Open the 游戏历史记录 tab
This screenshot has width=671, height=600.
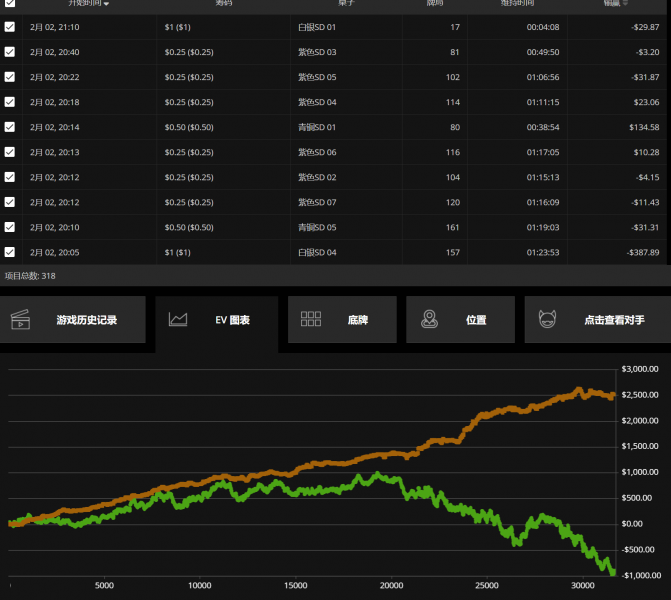coord(86,320)
